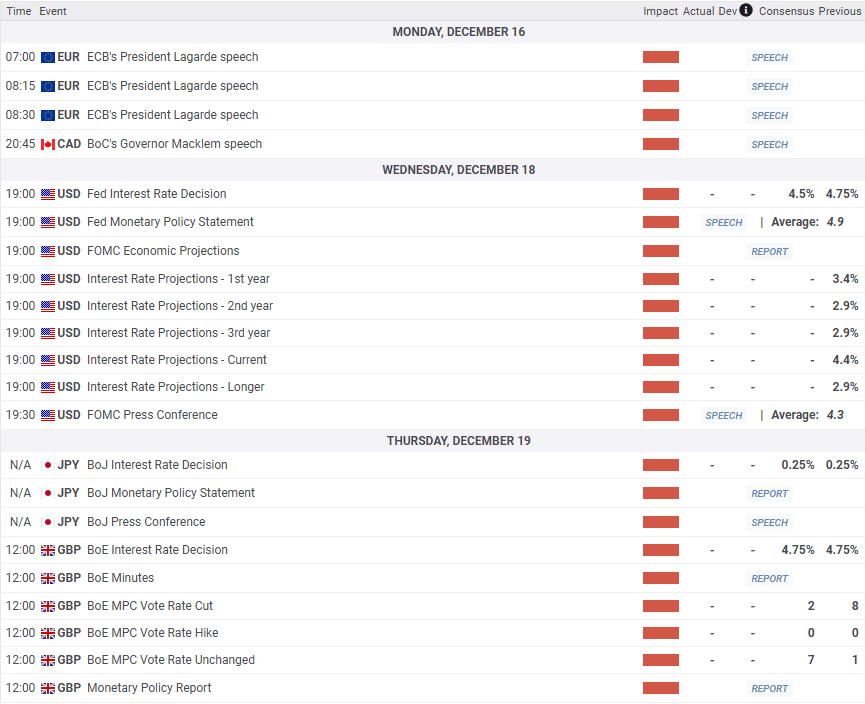Click SPEECH tag on 08:15 Lagarde speech row
The width and height of the screenshot is (865, 704).
[770, 87]
